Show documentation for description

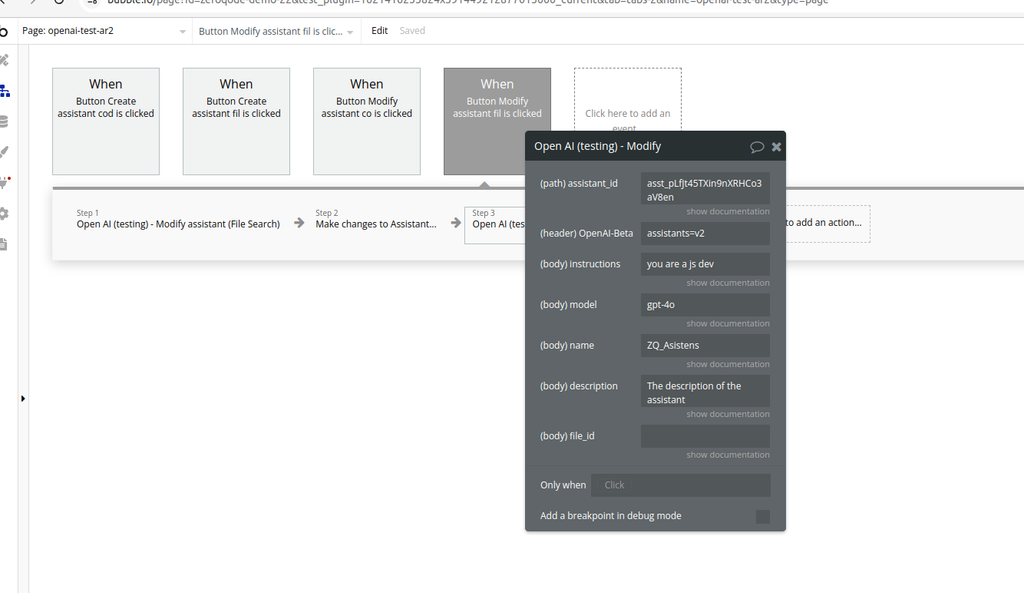point(728,414)
